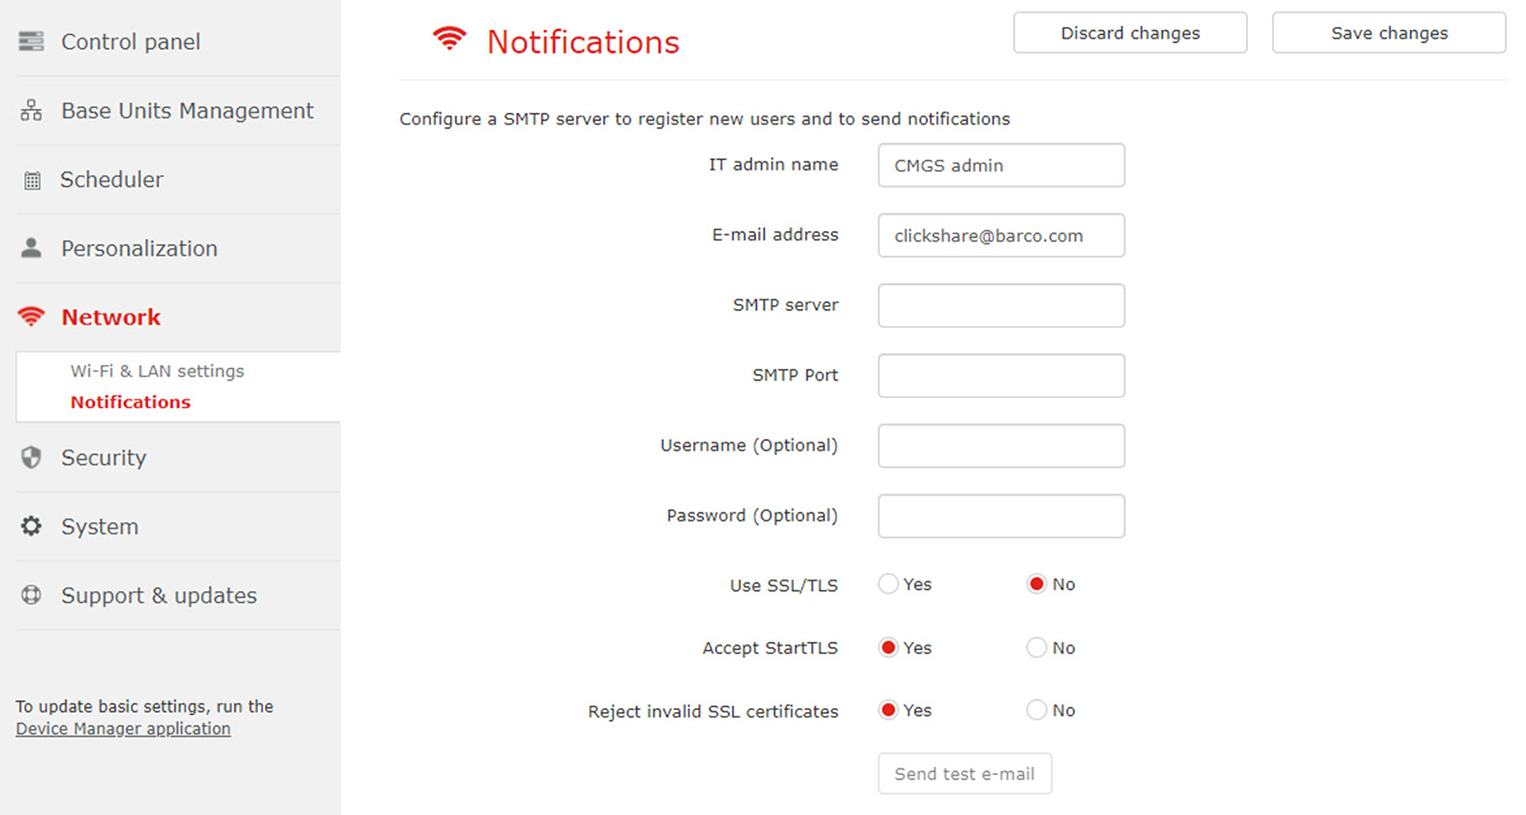Click the red Network Wi-Fi icon in sidebar

click(x=31, y=317)
